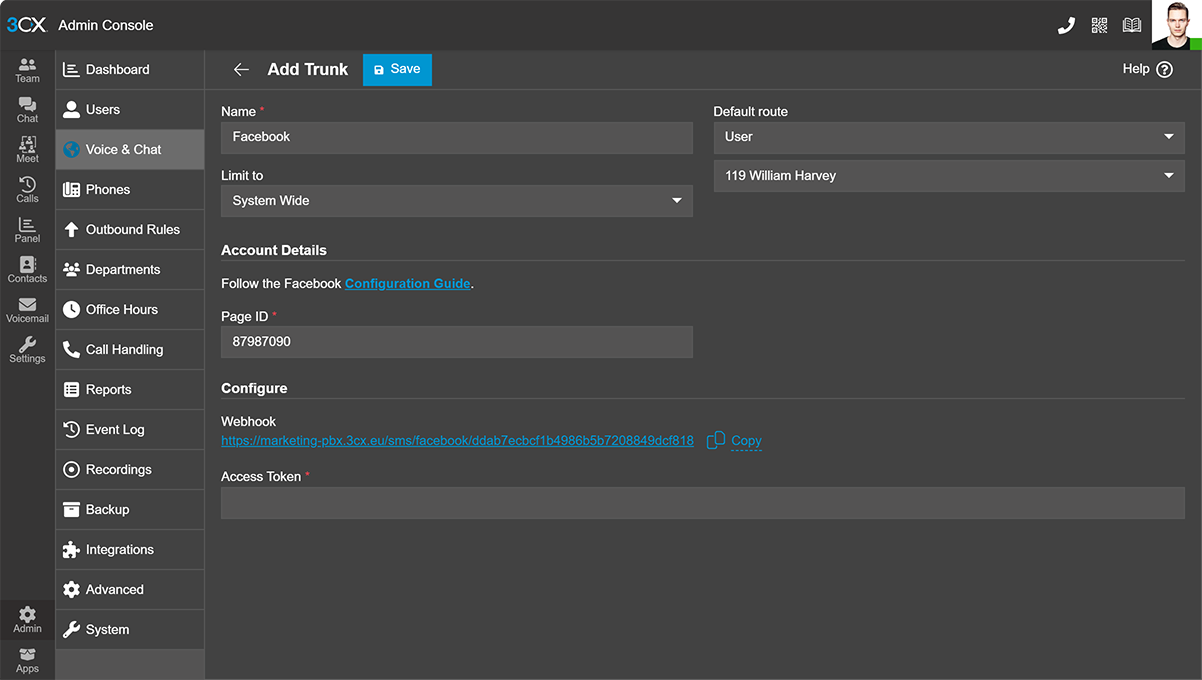Click the QR code icon in header
The image size is (1202, 680).
[1099, 26]
